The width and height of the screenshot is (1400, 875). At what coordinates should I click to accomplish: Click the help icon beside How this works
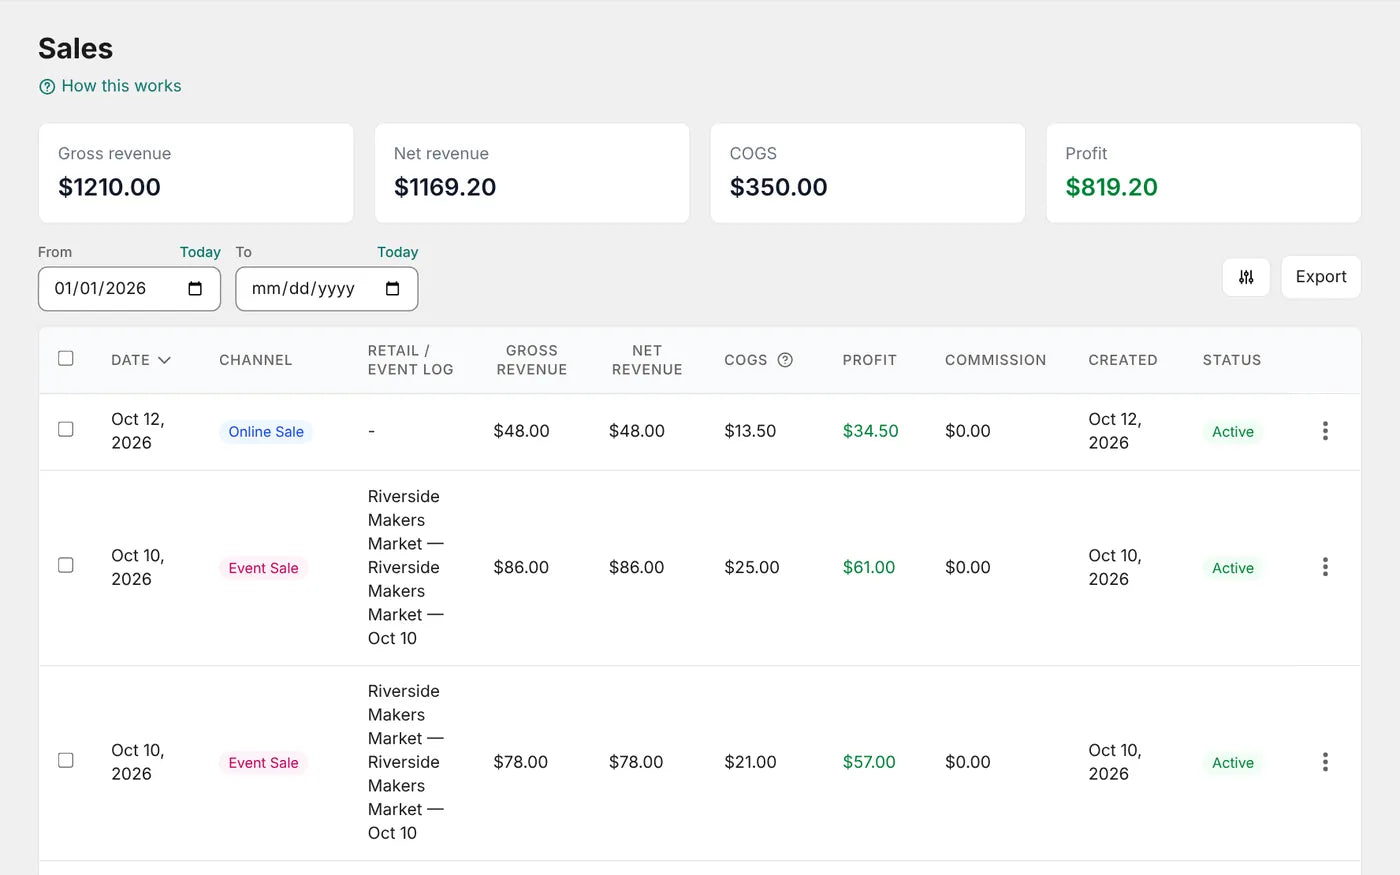pyautogui.click(x=47, y=87)
